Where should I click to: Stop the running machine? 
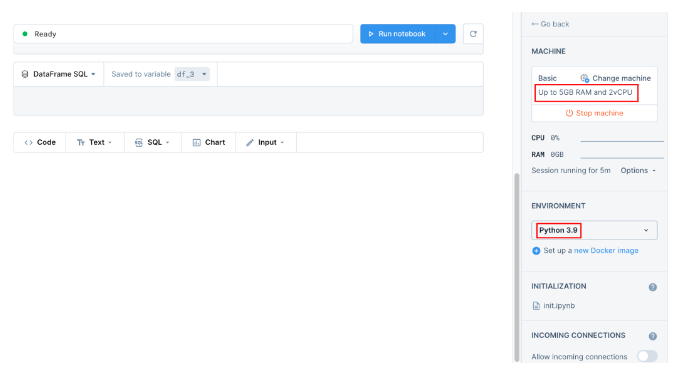(x=594, y=113)
